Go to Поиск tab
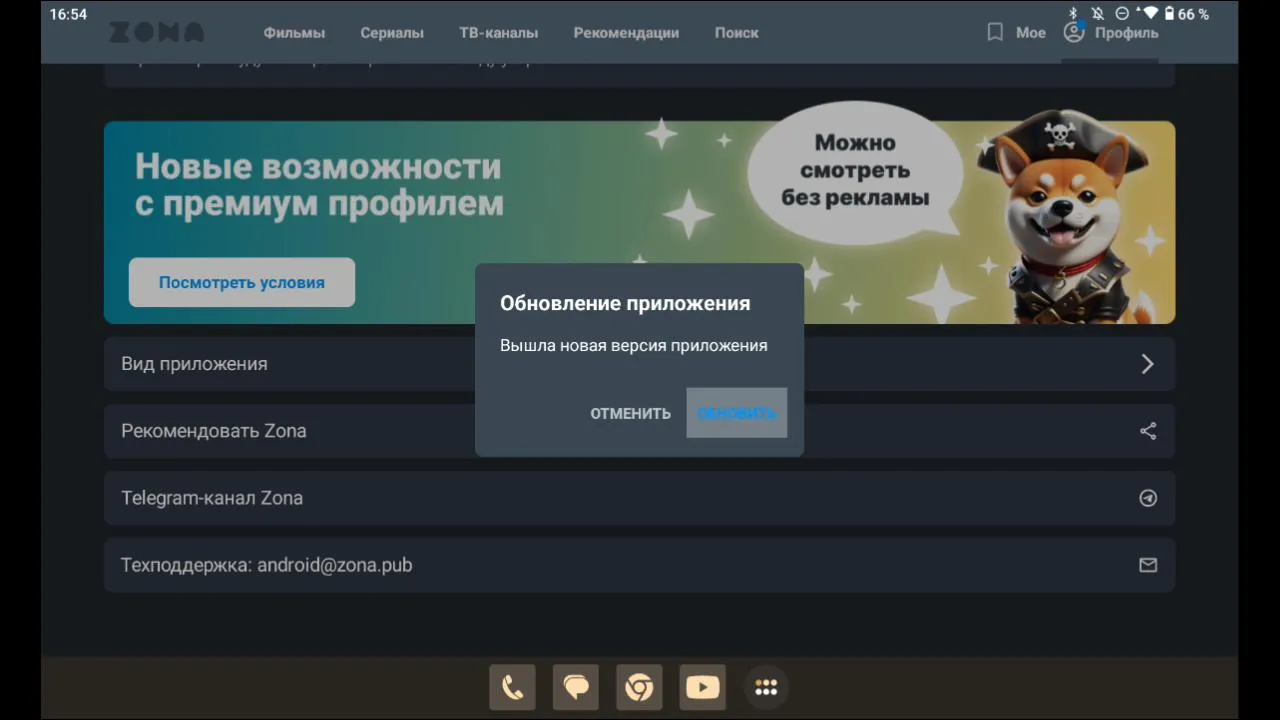This screenshot has width=1280, height=720. click(x=736, y=33)
